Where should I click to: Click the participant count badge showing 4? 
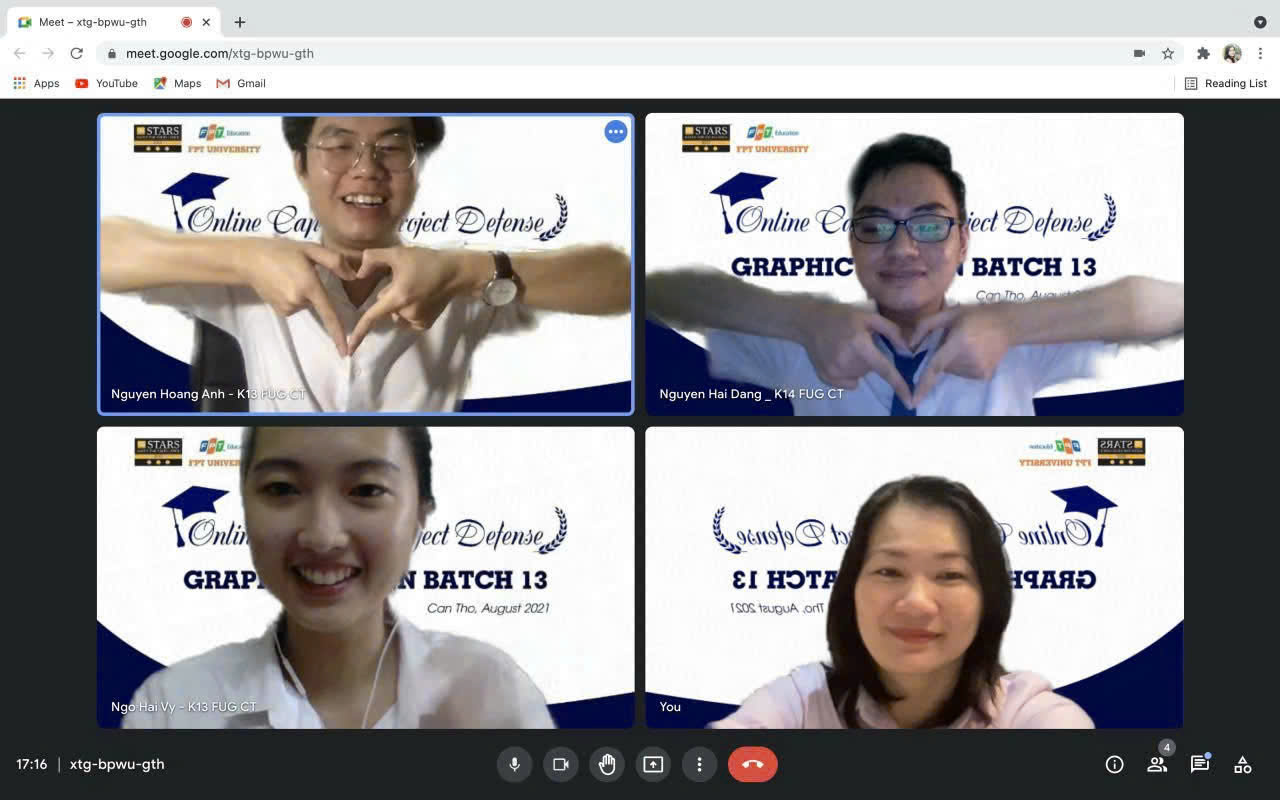point(1166,747)
